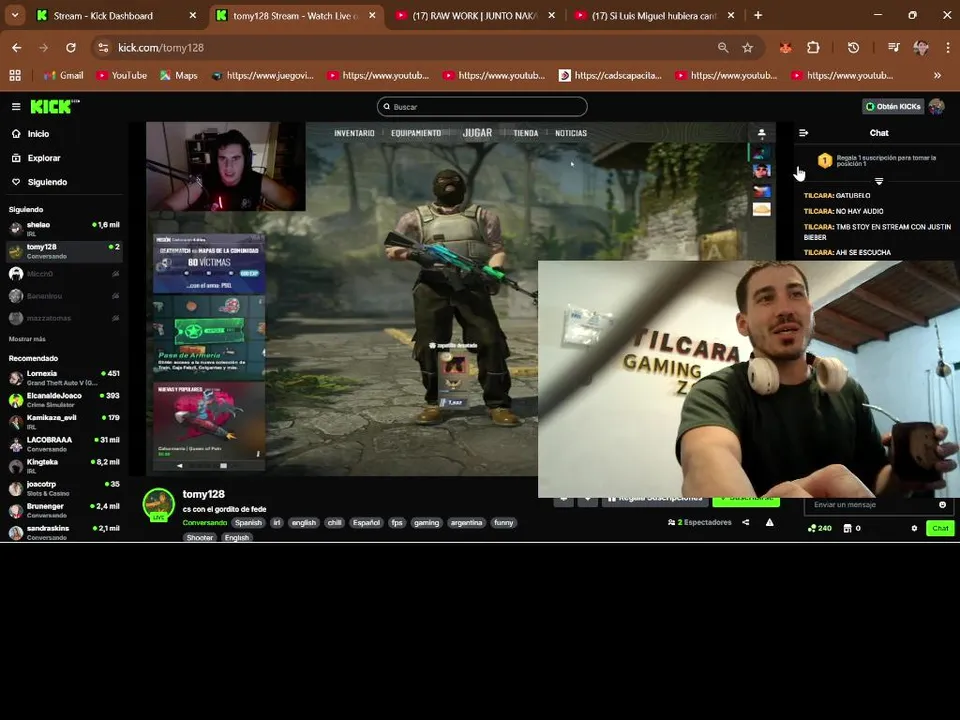Screen dimensions: 960x720
Task: Select offline channel Bananirou
Action: (64, 296)
